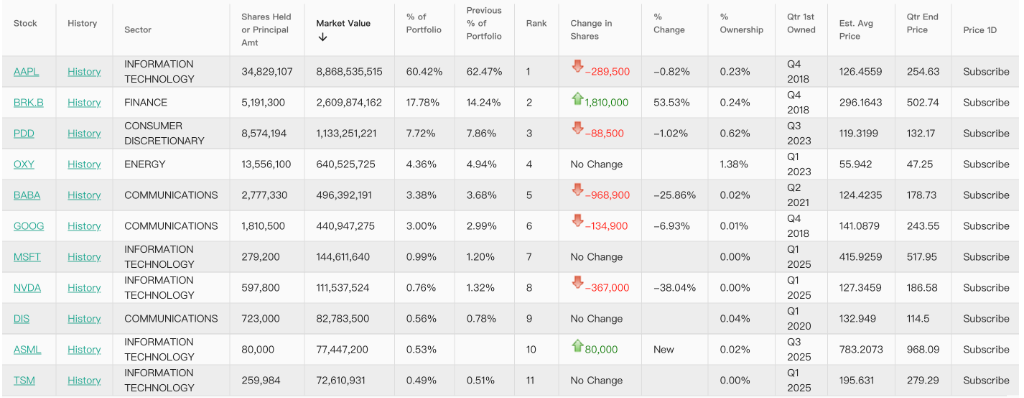View History for the BRK.B row

point(84,103)
